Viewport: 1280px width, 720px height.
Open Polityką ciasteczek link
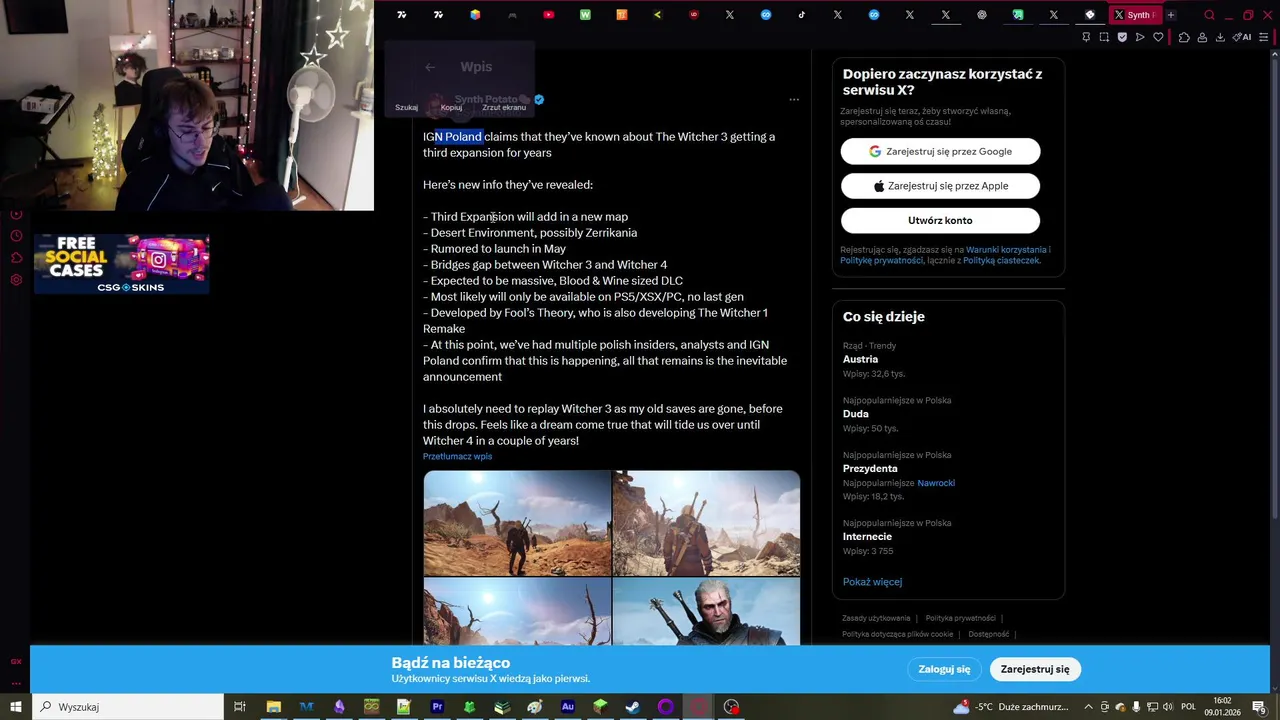pyautogui.click(x=1000, y=260)
